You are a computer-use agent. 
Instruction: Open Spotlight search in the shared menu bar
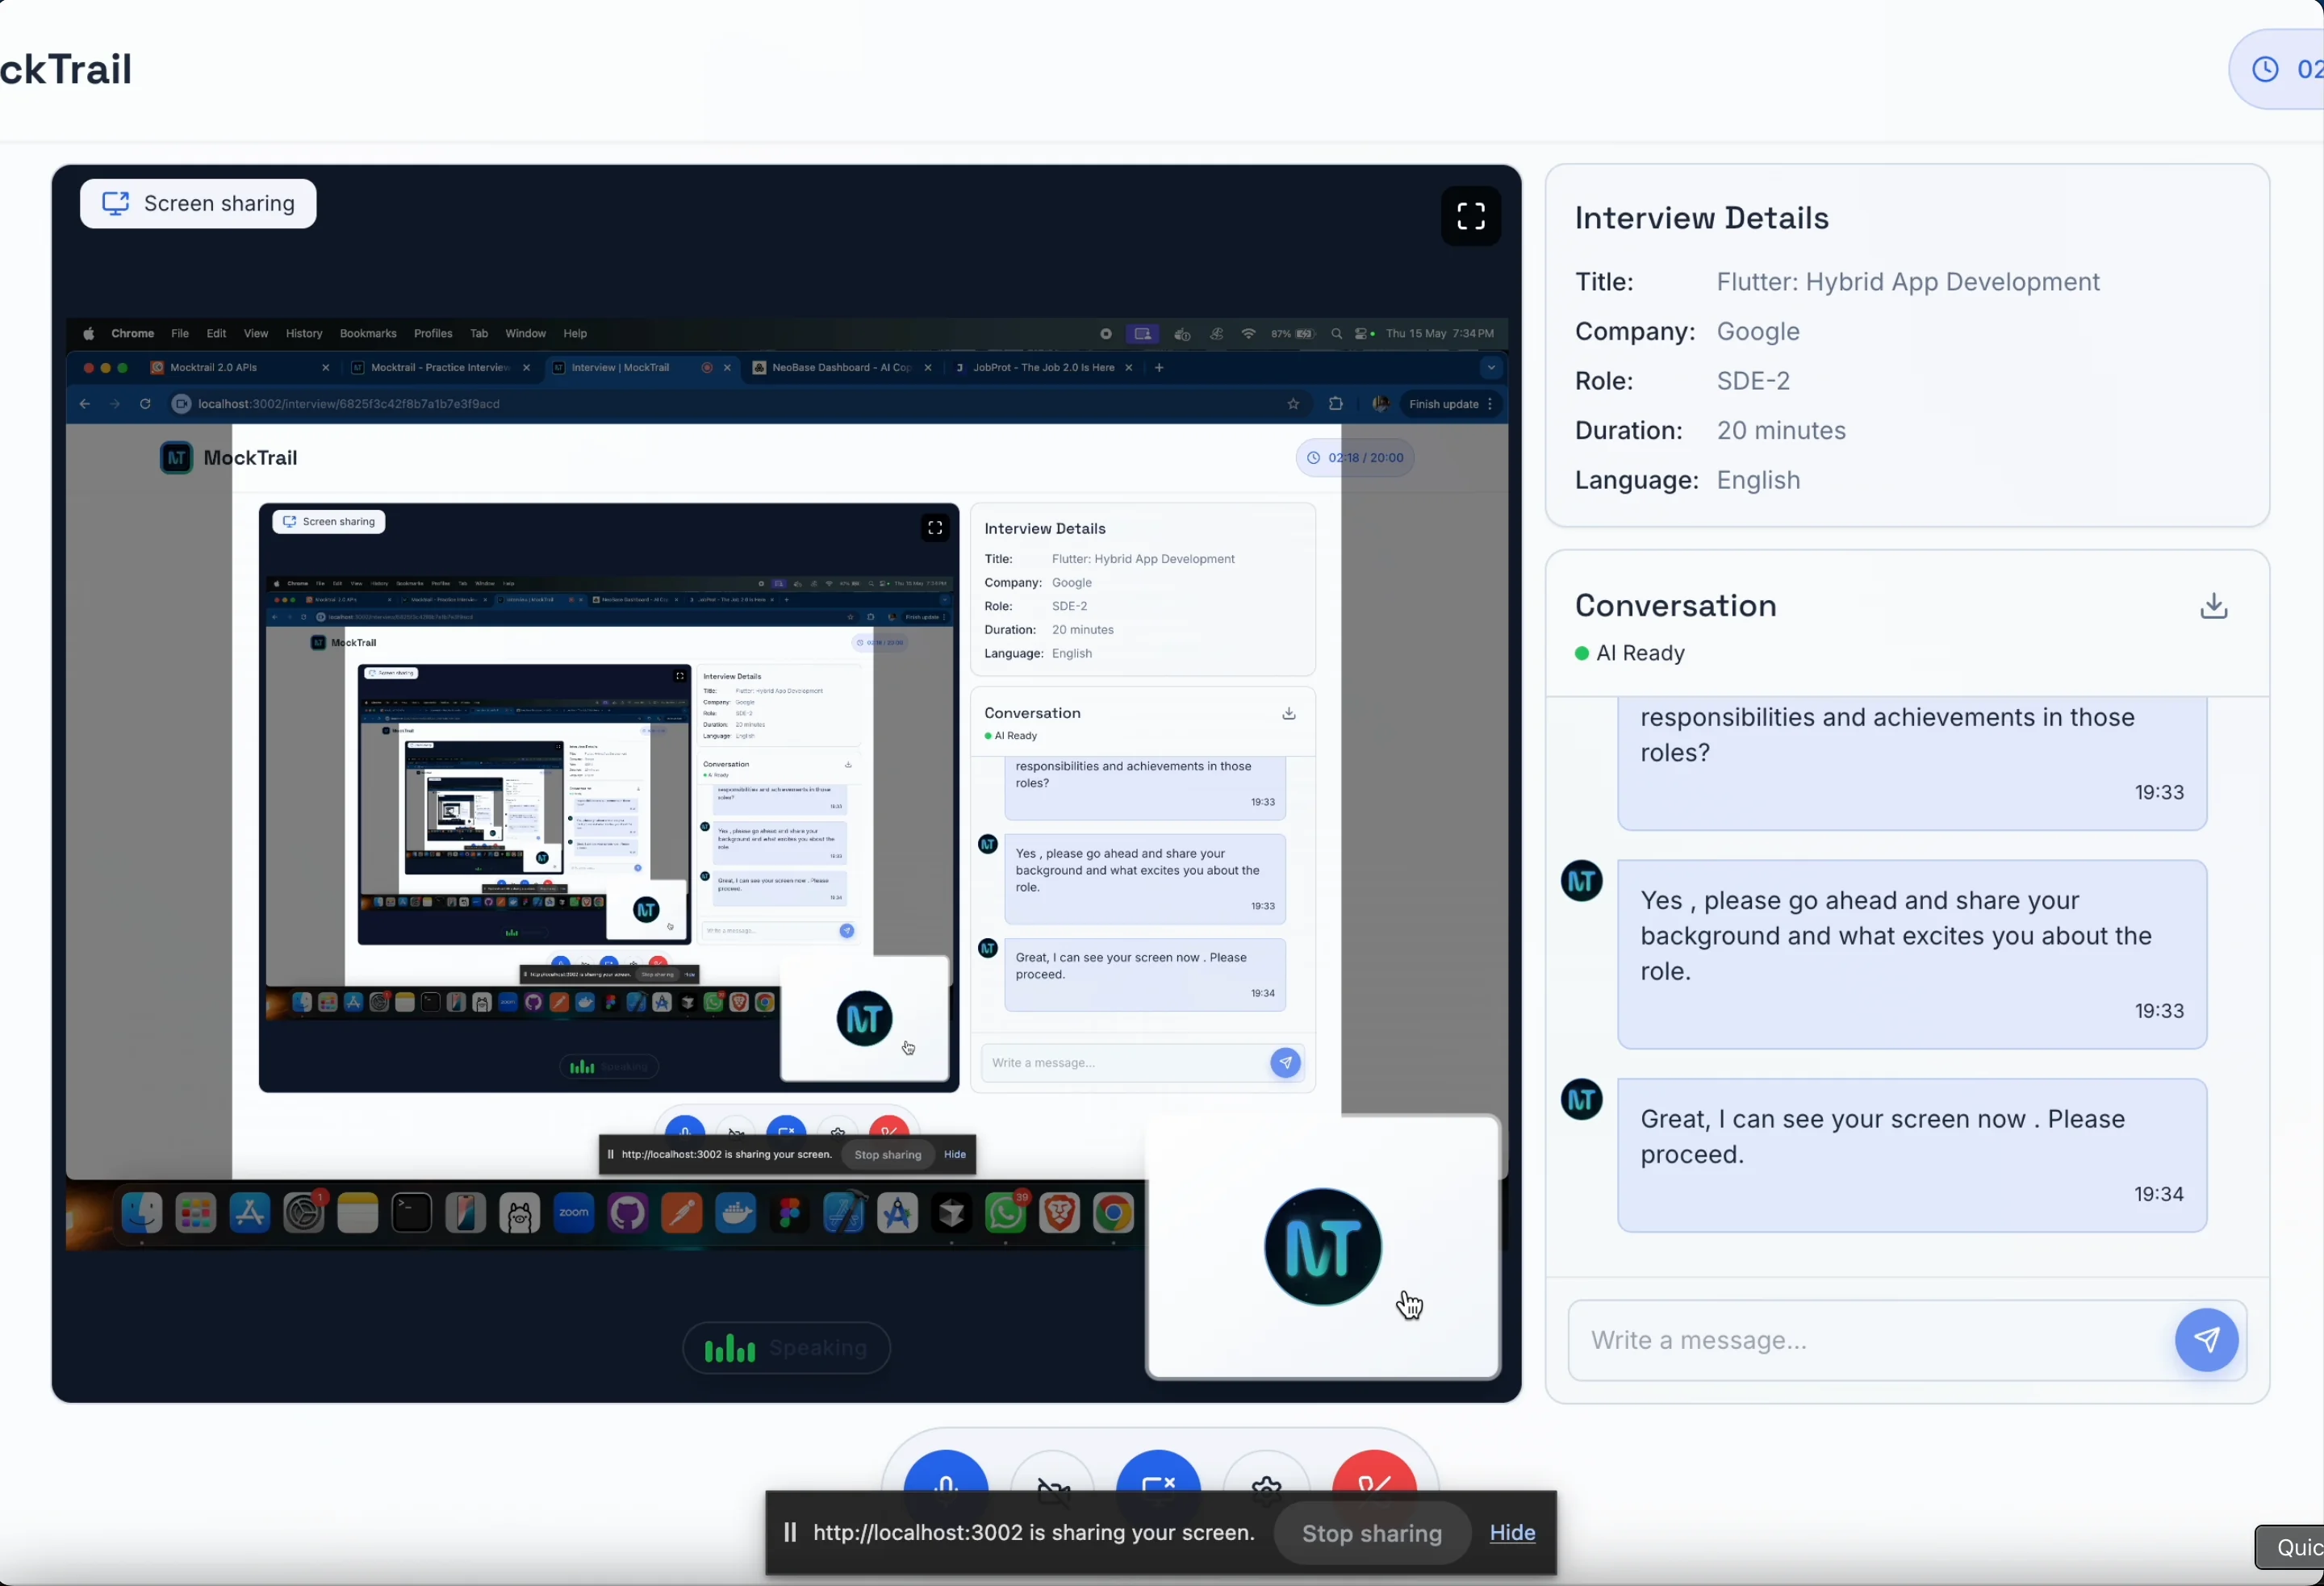point(1336,334)
